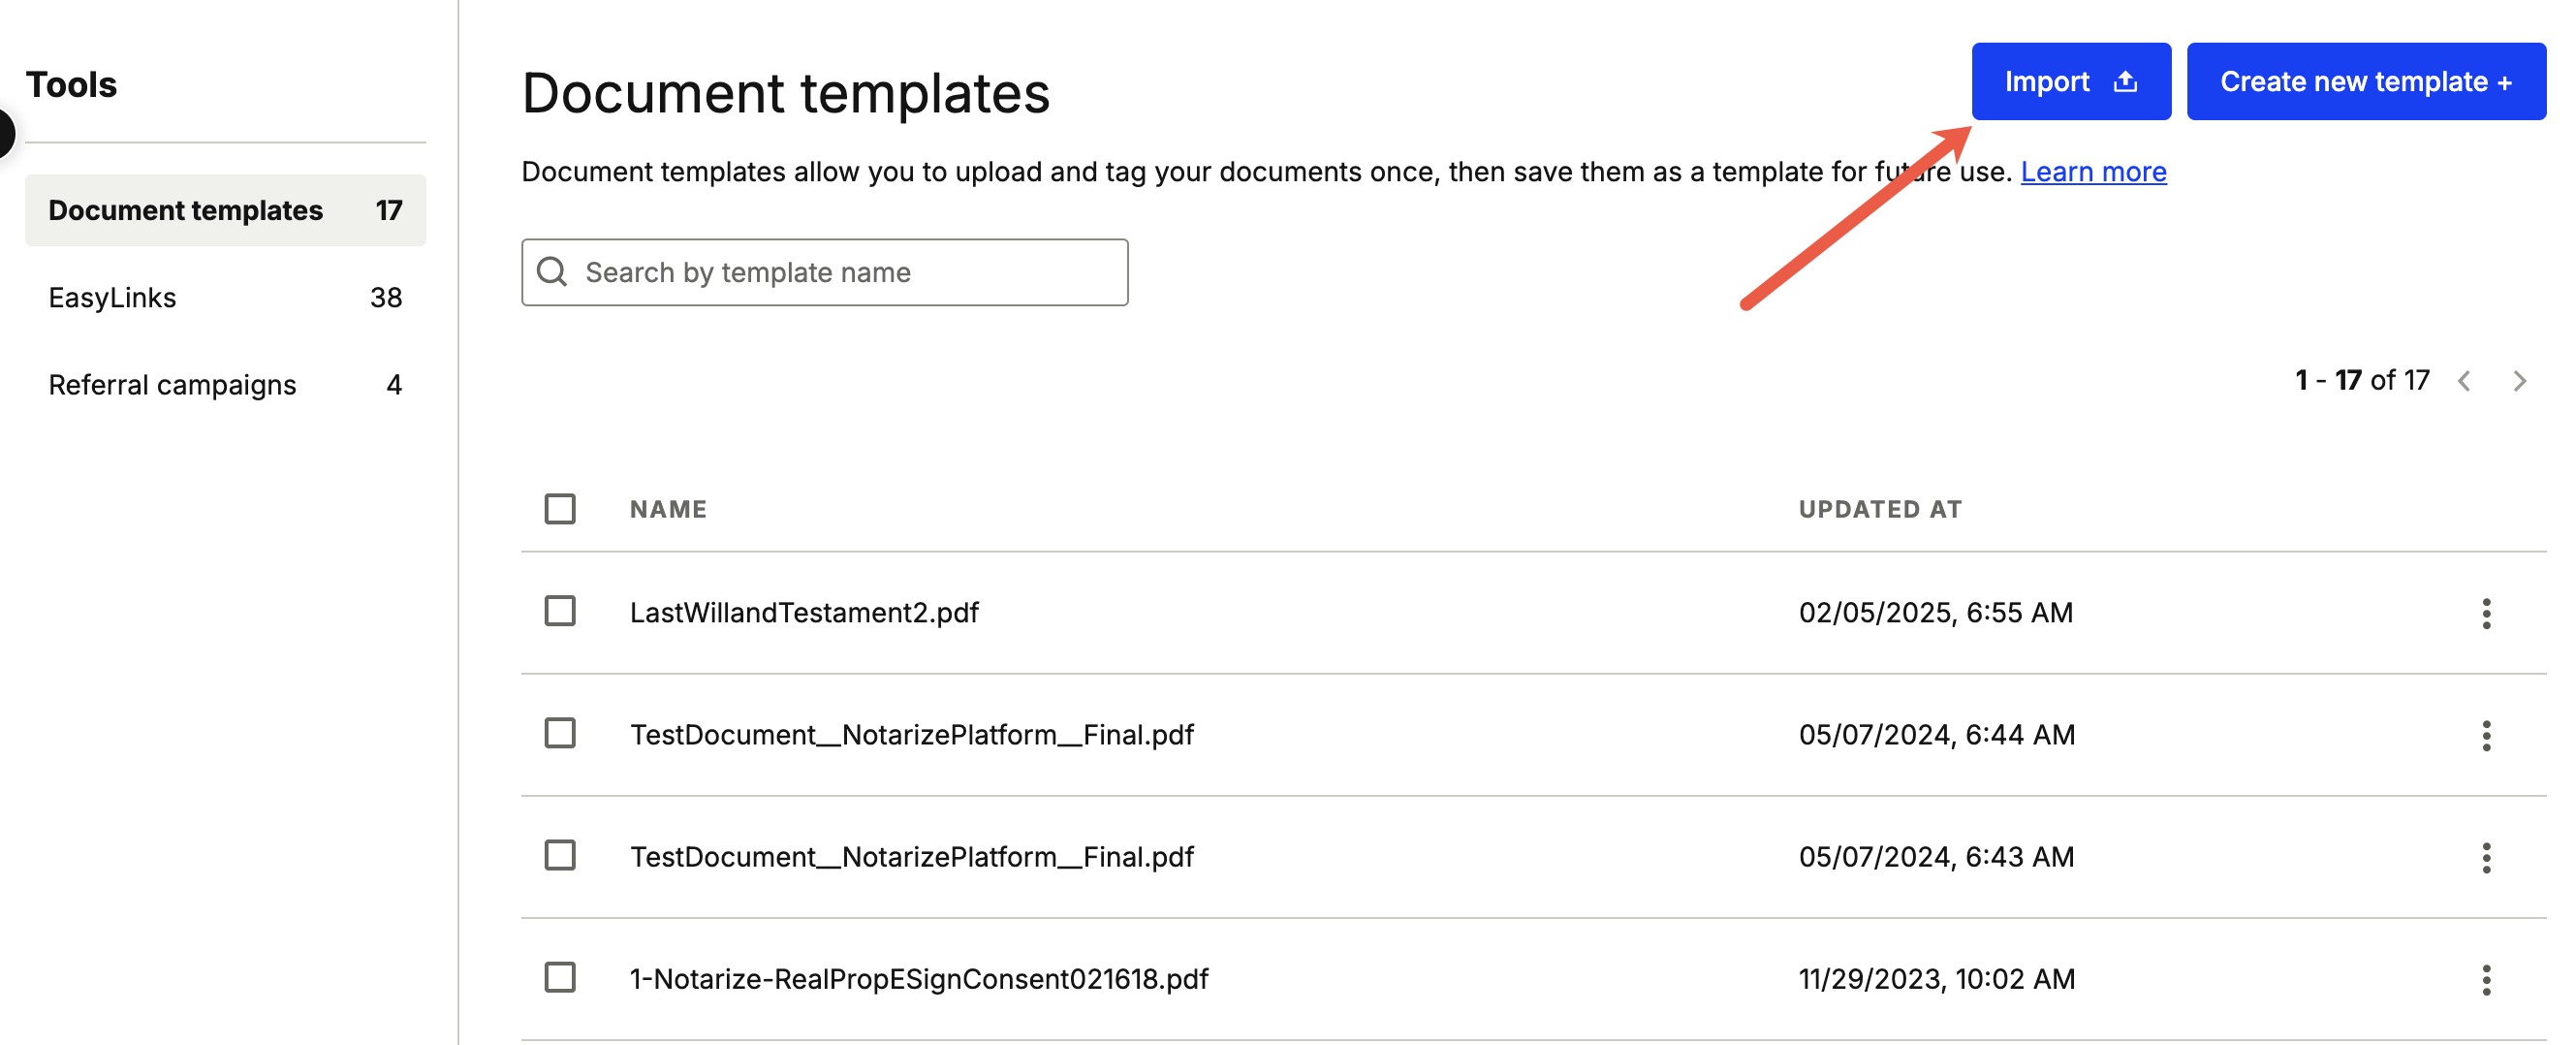Click TestDocument name updated 05/07/2024, 6:43 AM
This screenshot has height=1045, width=2576.
click(x=911, y=856)
